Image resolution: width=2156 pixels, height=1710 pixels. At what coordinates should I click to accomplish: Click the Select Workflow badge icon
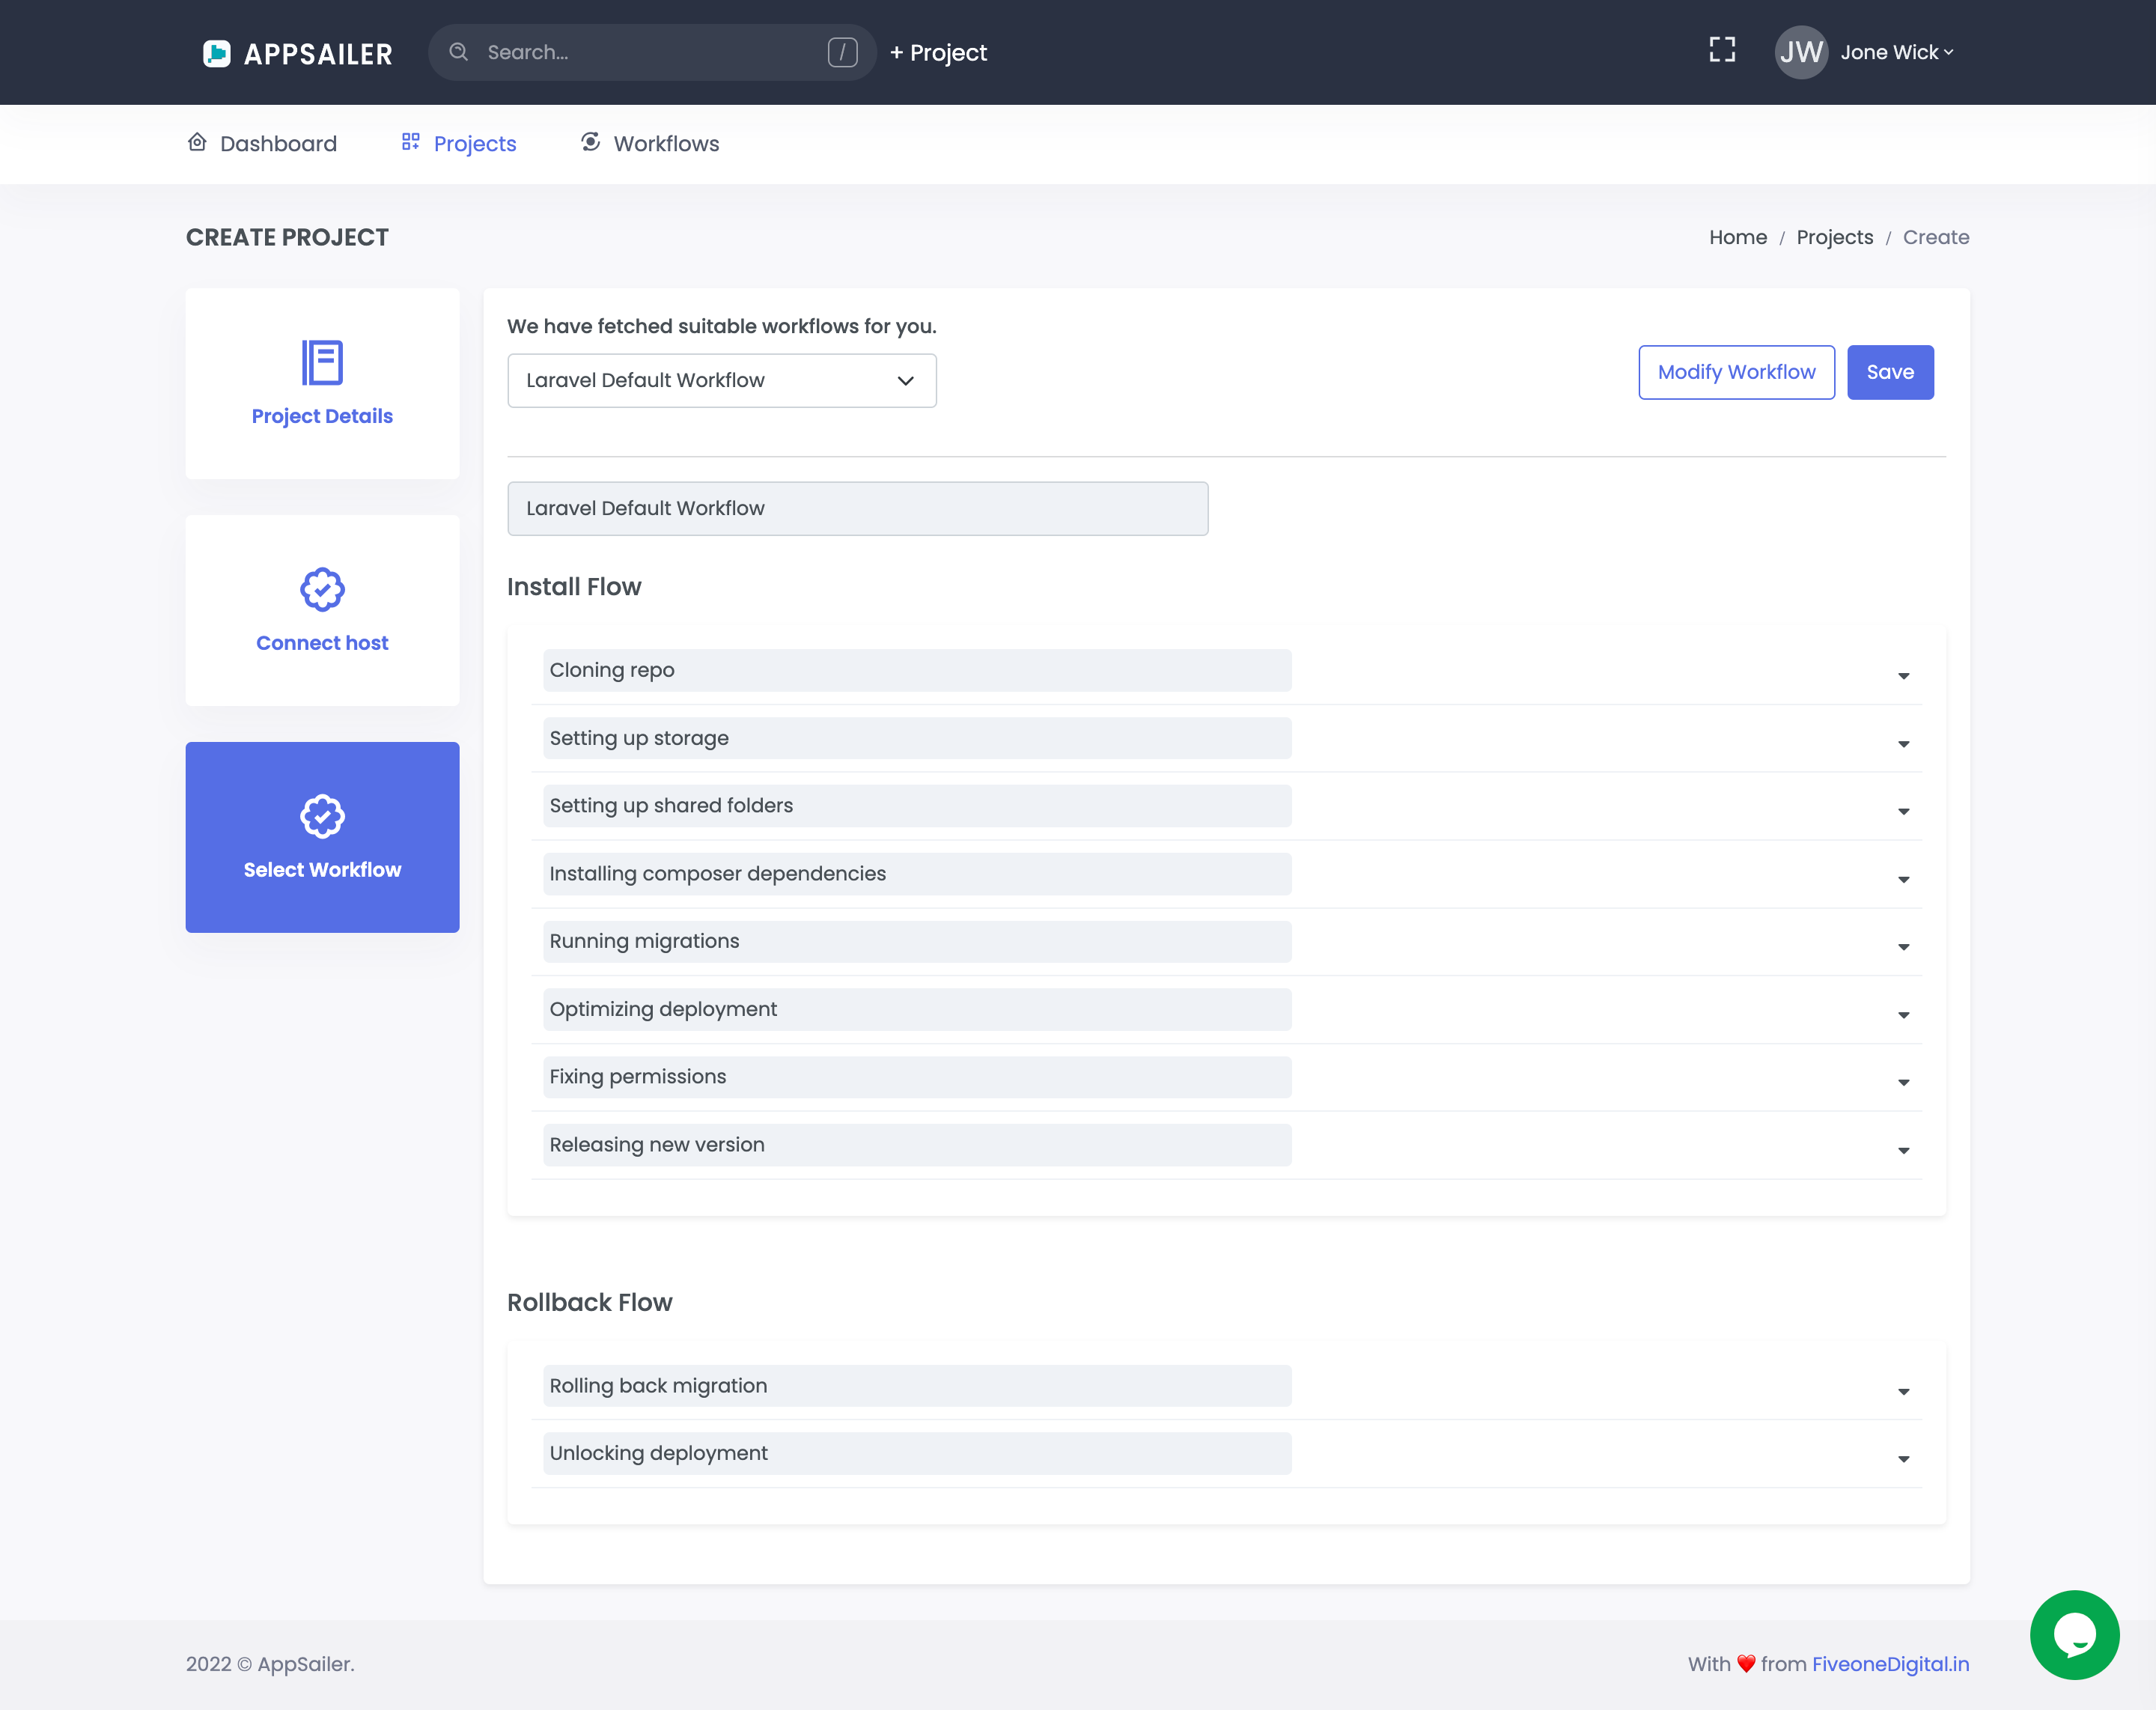click(322, 816)
